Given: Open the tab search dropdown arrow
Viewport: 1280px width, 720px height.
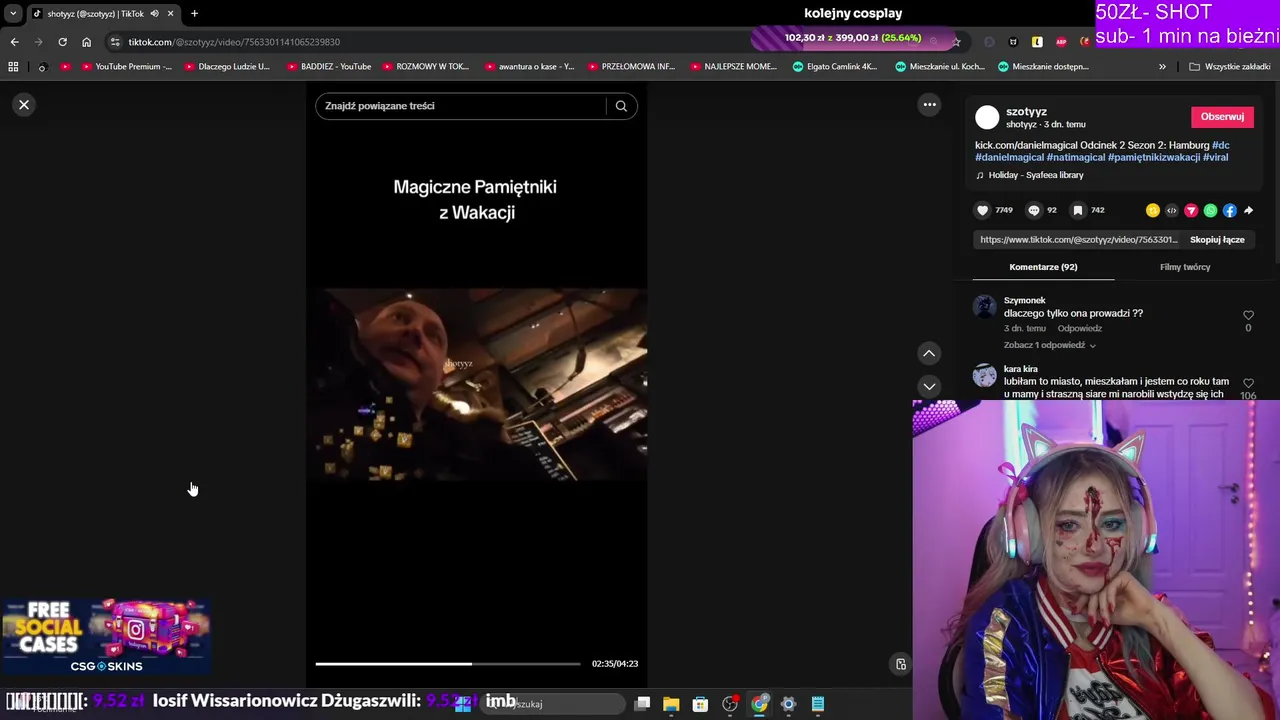Looking at the screenshot, I should click(13, 13).
